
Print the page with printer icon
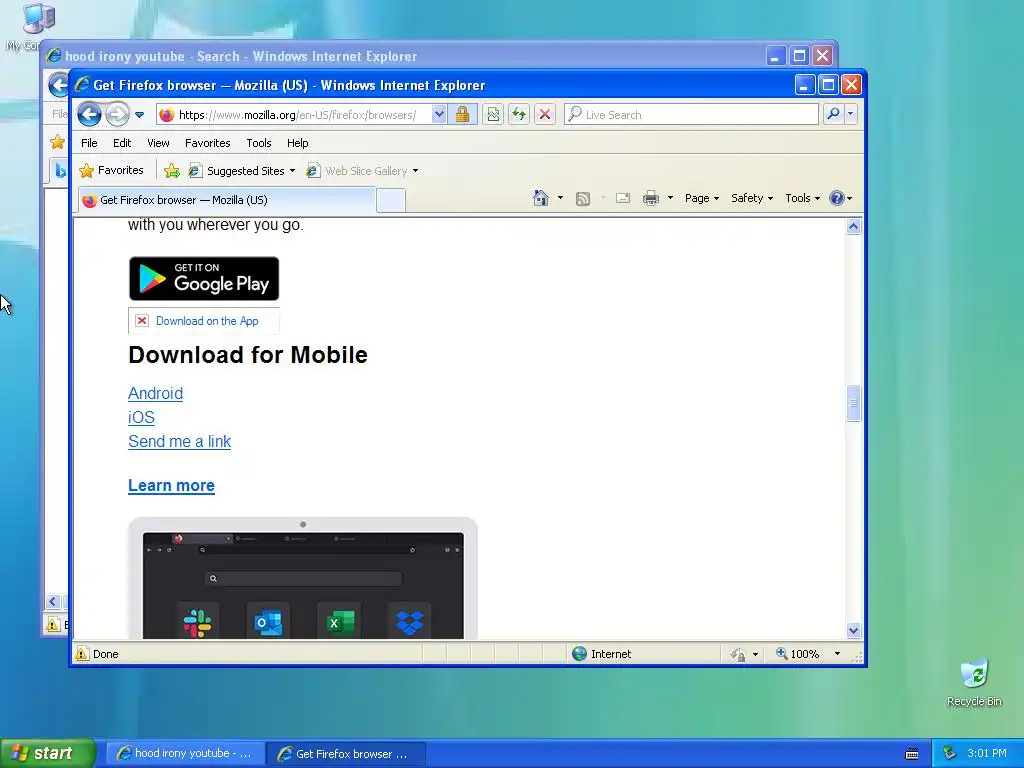pos(650,198)
